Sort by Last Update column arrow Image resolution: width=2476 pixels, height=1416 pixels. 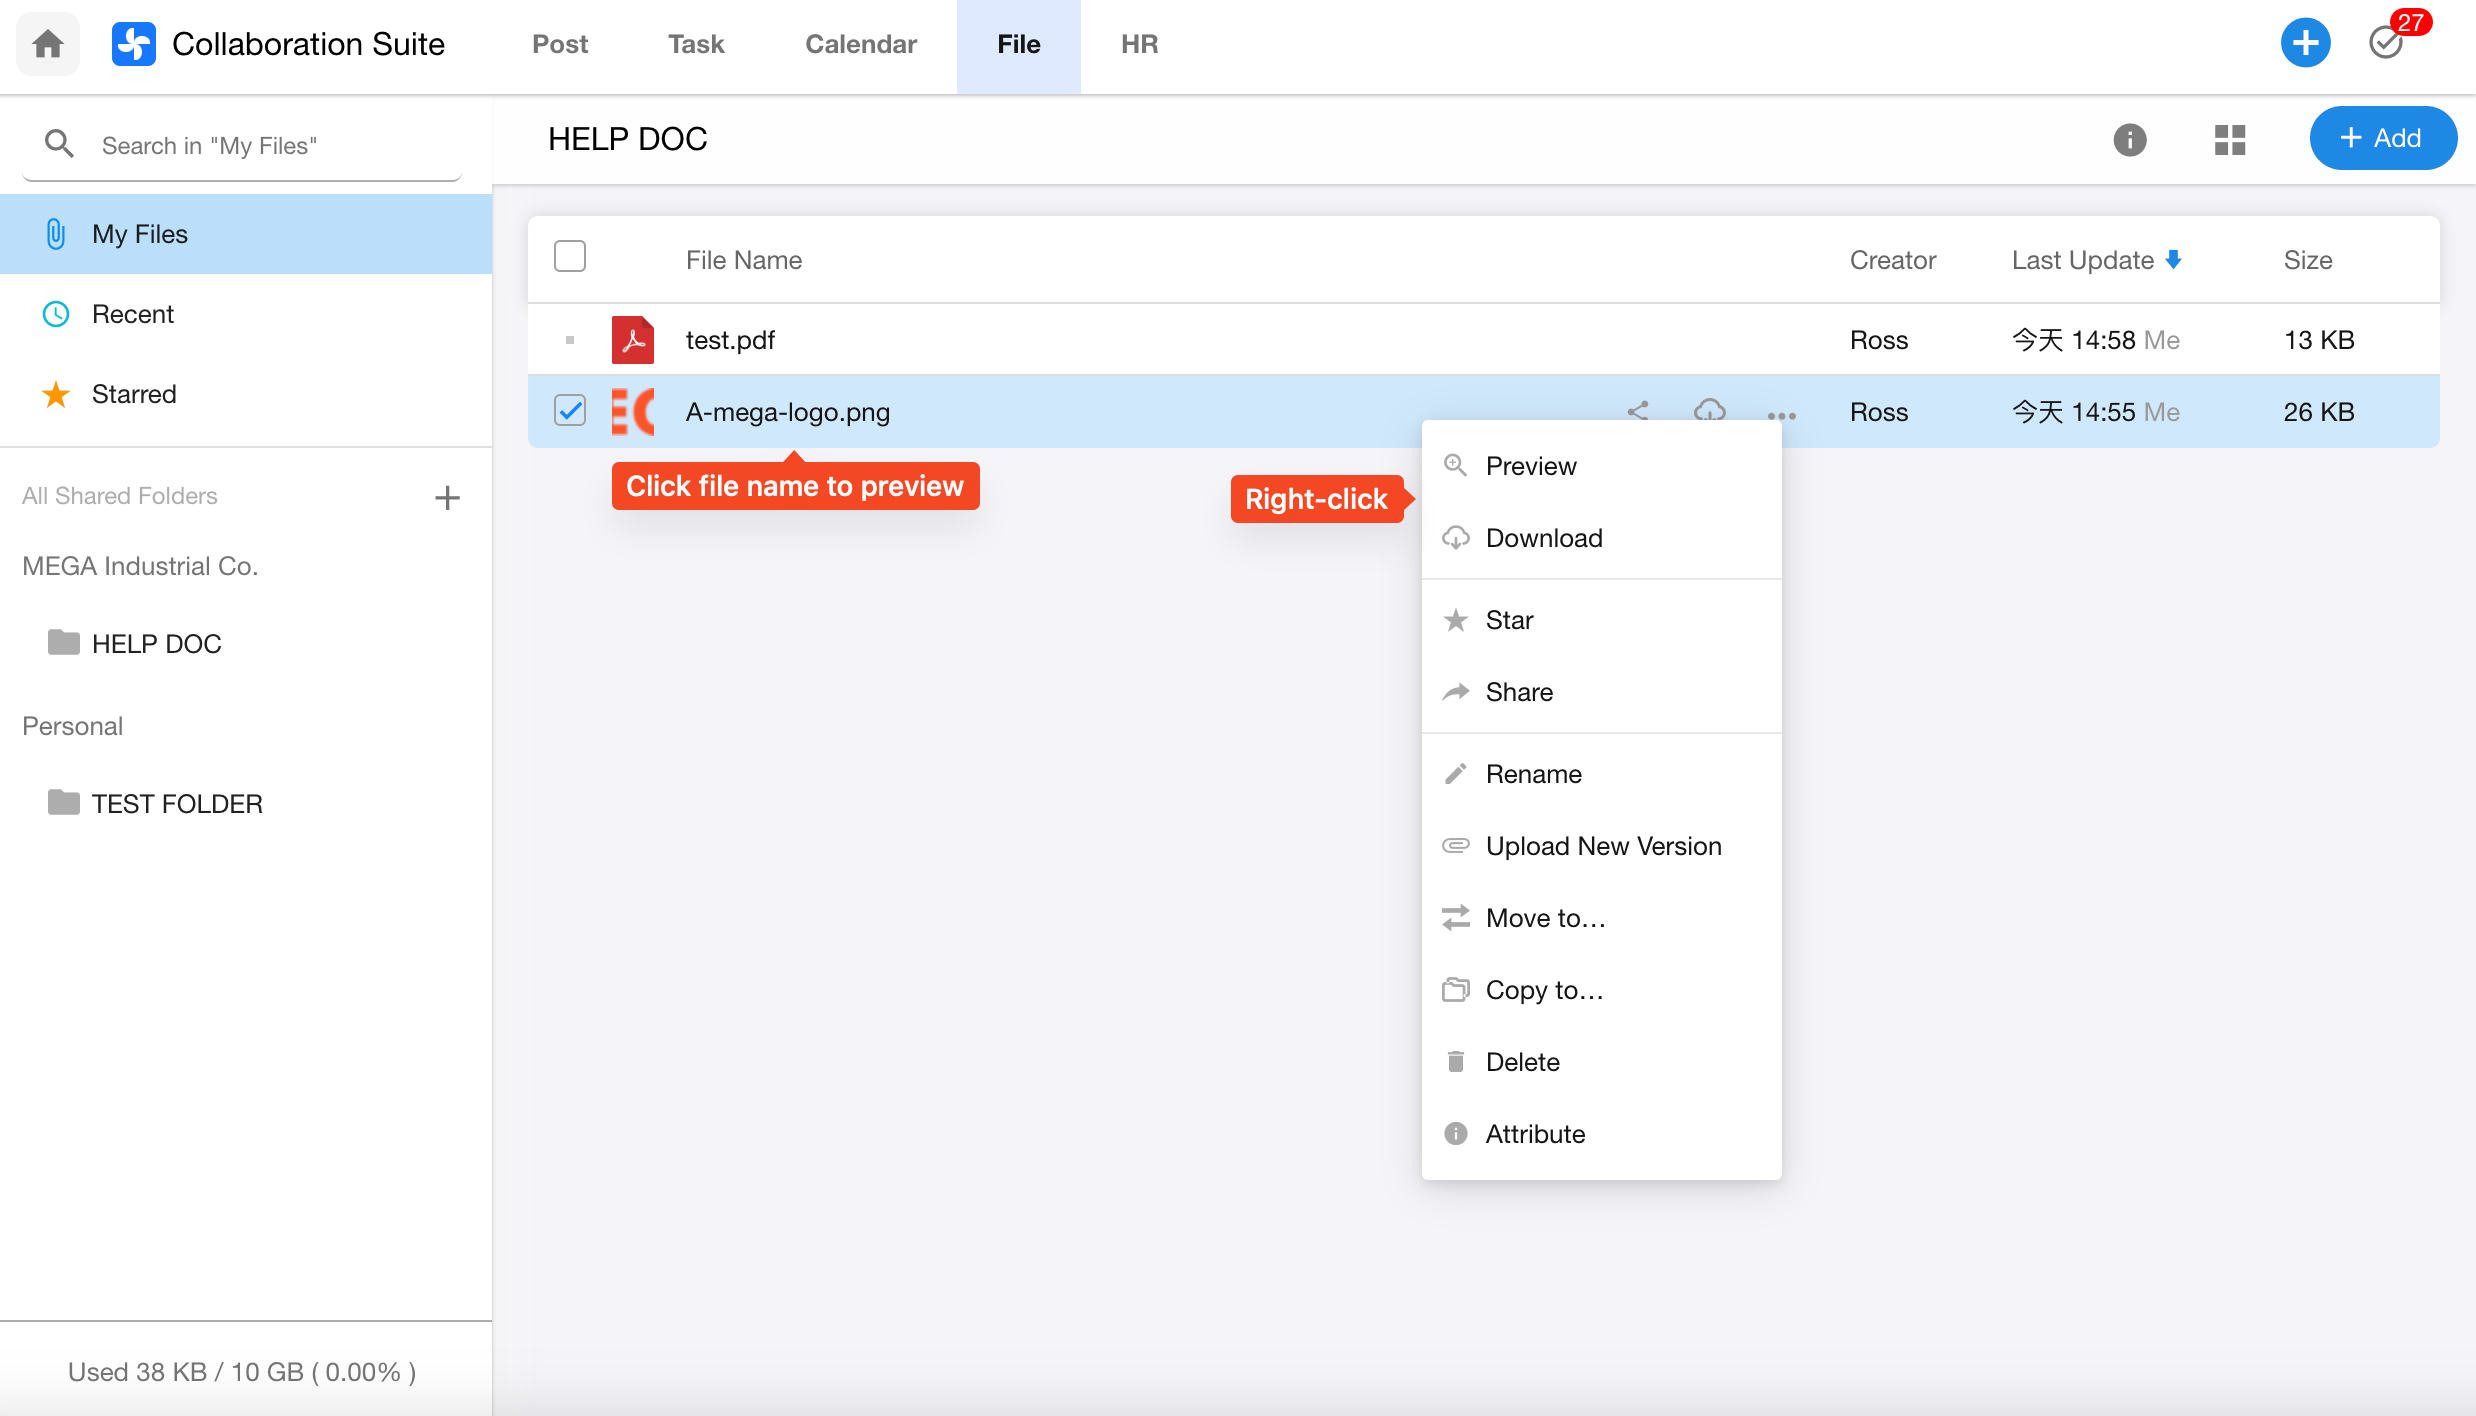[2173, 260]
